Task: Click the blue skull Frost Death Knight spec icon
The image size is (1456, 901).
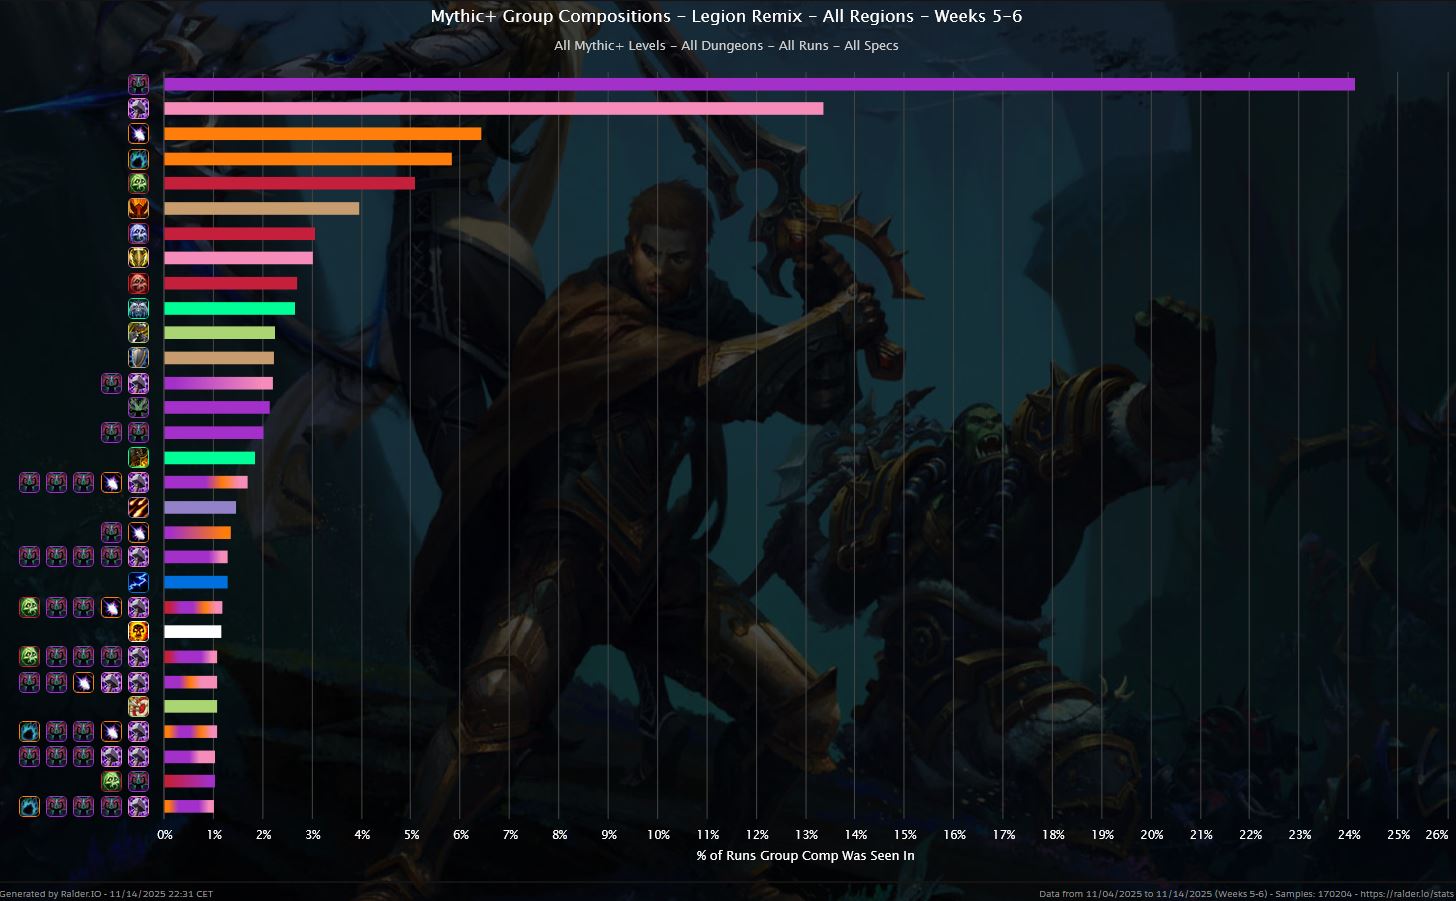Action: tap(138, 232)
